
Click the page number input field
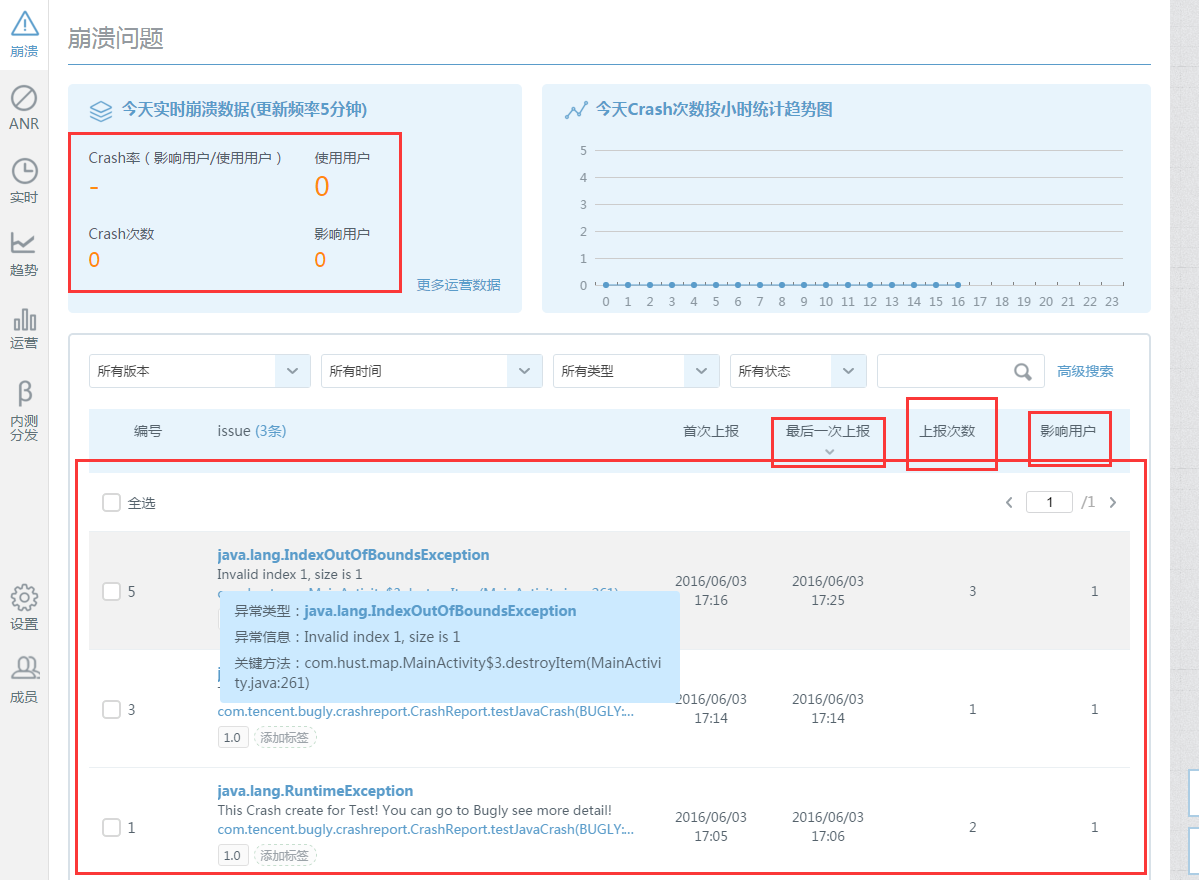coord(1049,502)
